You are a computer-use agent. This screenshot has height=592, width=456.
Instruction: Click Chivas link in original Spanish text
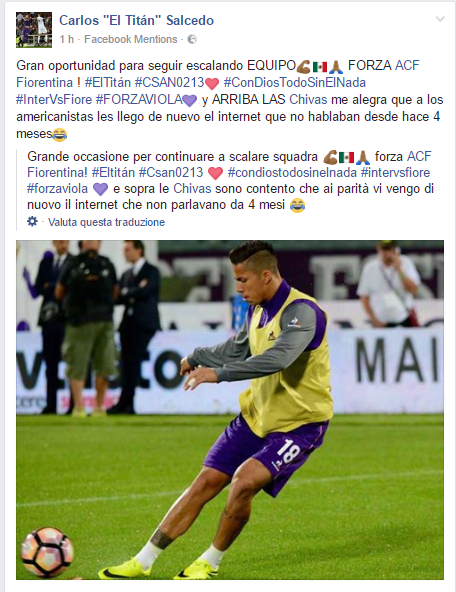coord(308,100)
